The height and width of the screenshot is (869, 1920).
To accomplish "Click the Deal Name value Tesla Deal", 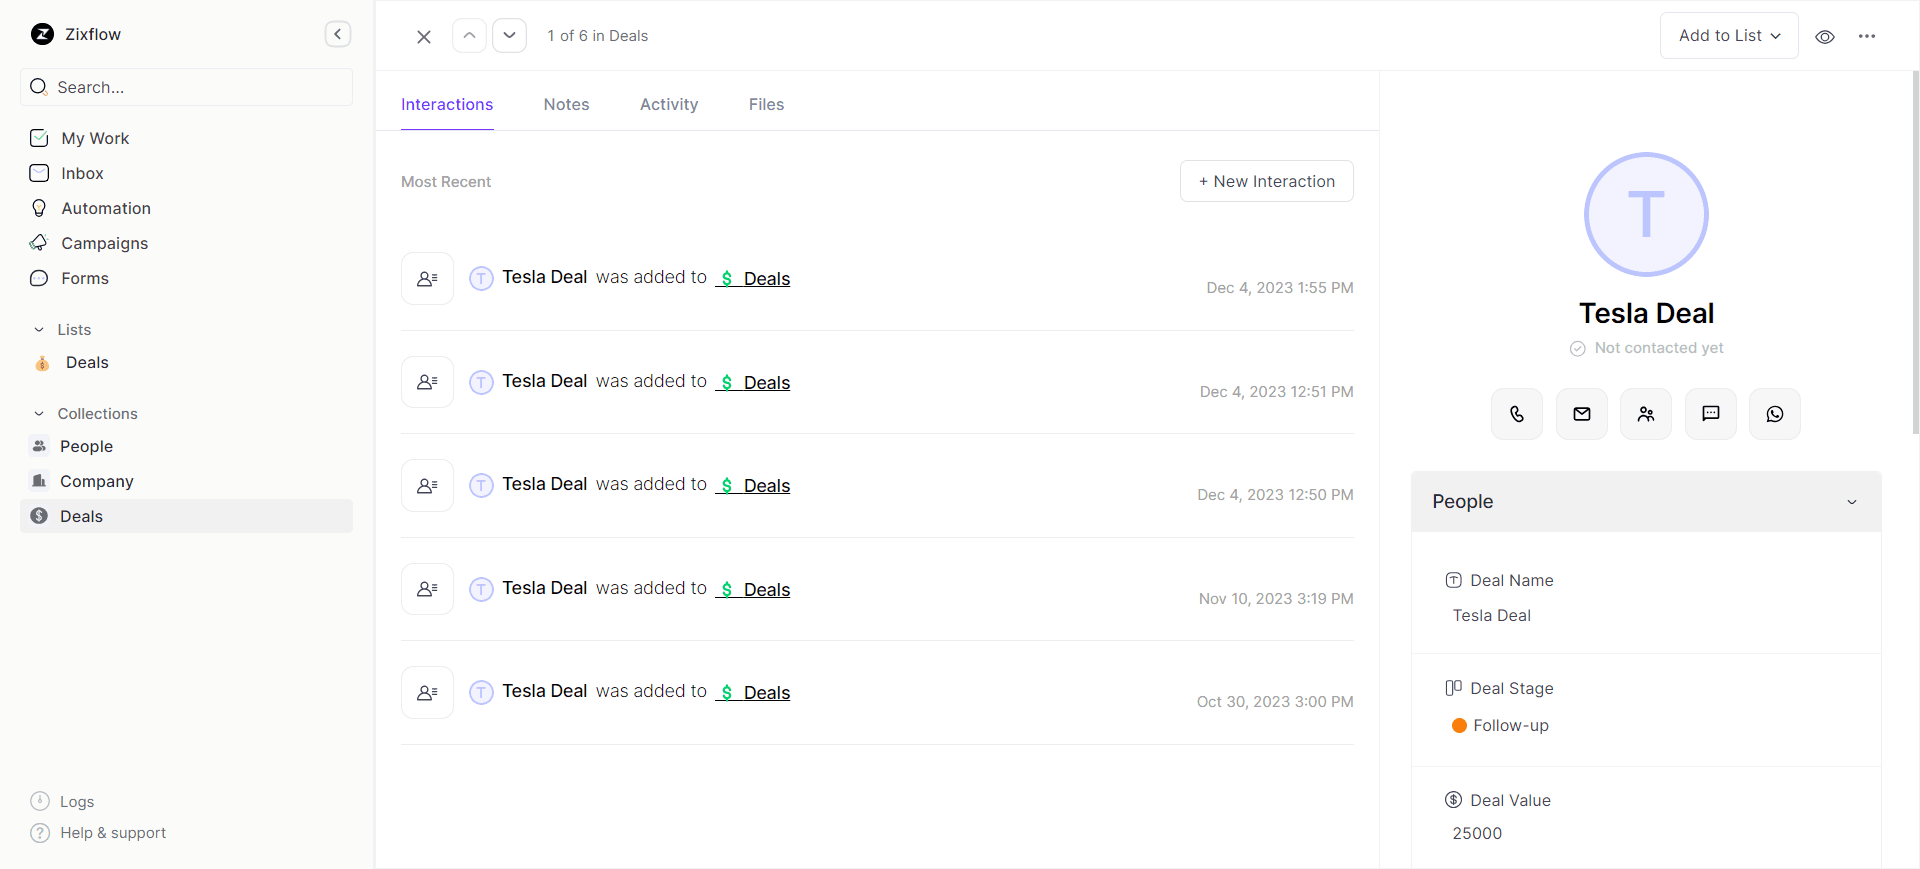I will [1491, 615].
